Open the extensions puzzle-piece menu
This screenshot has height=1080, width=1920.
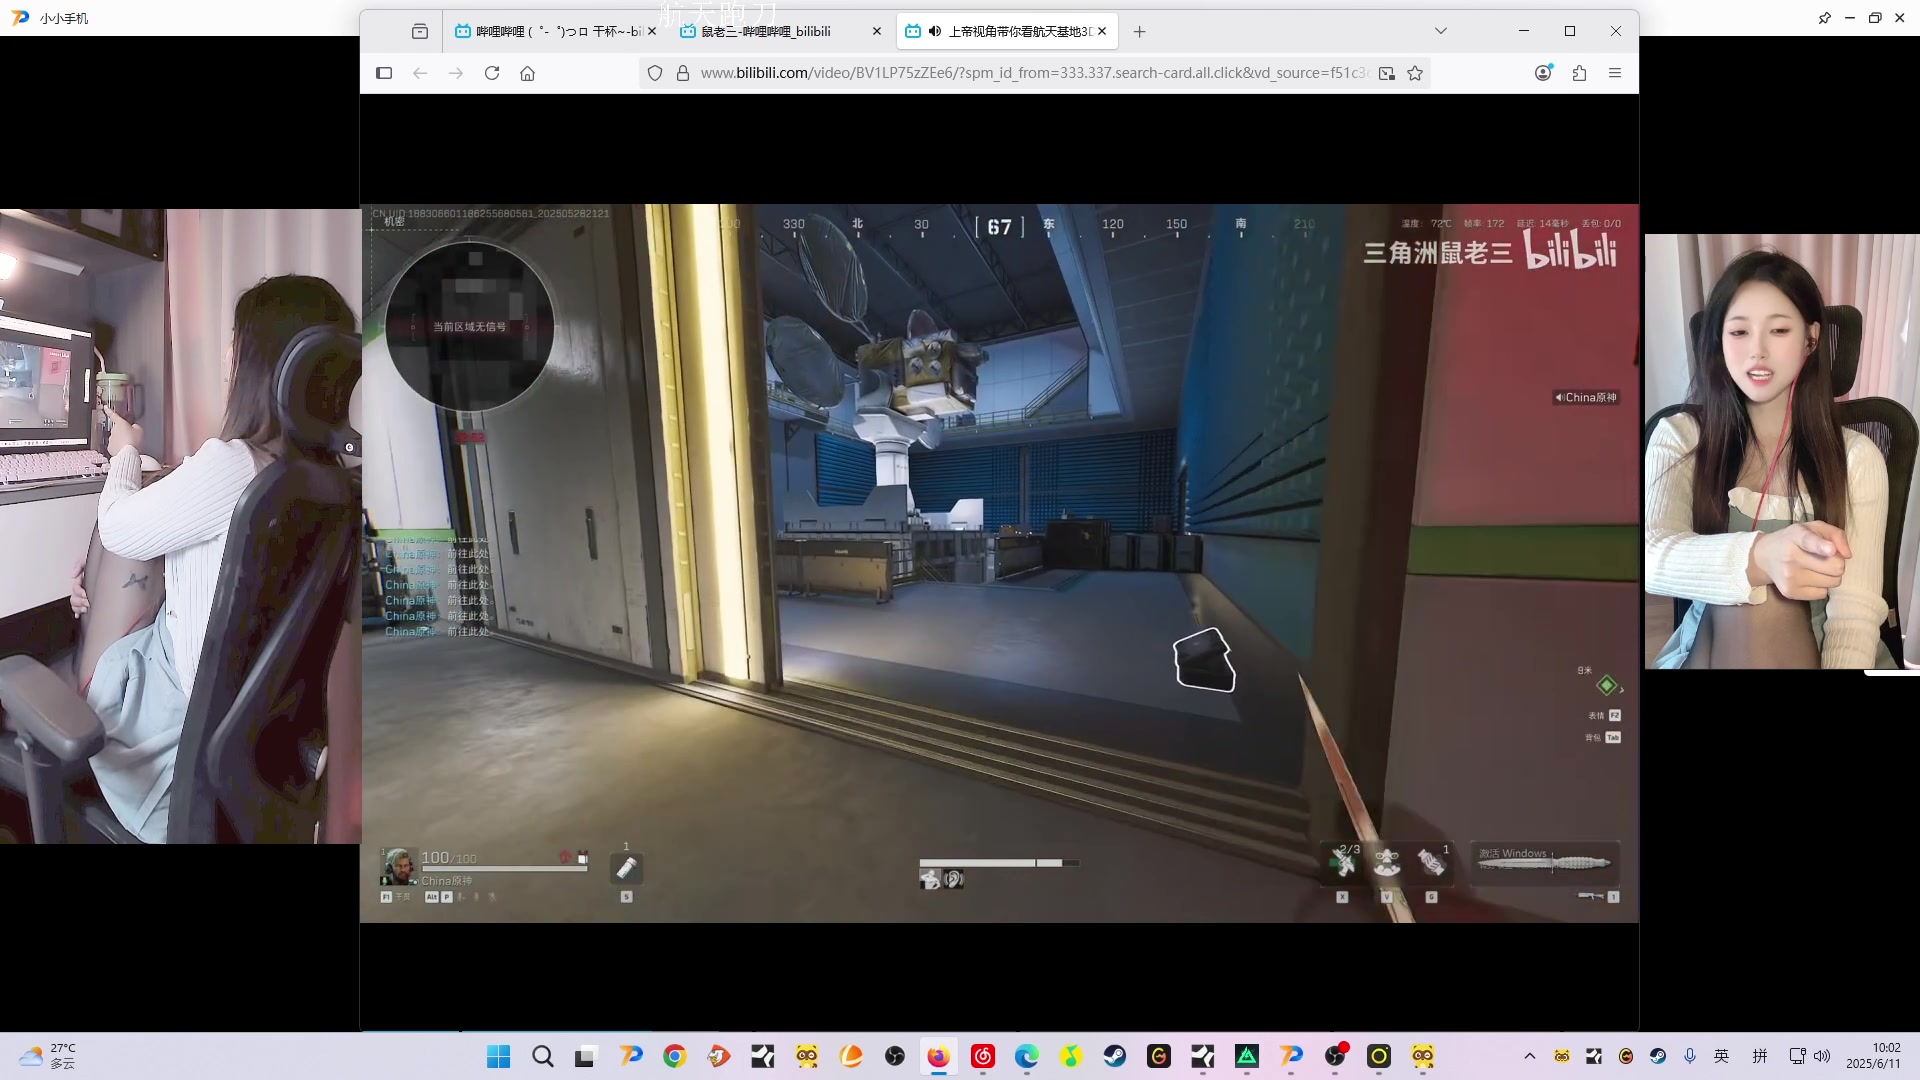(1579, 73)
